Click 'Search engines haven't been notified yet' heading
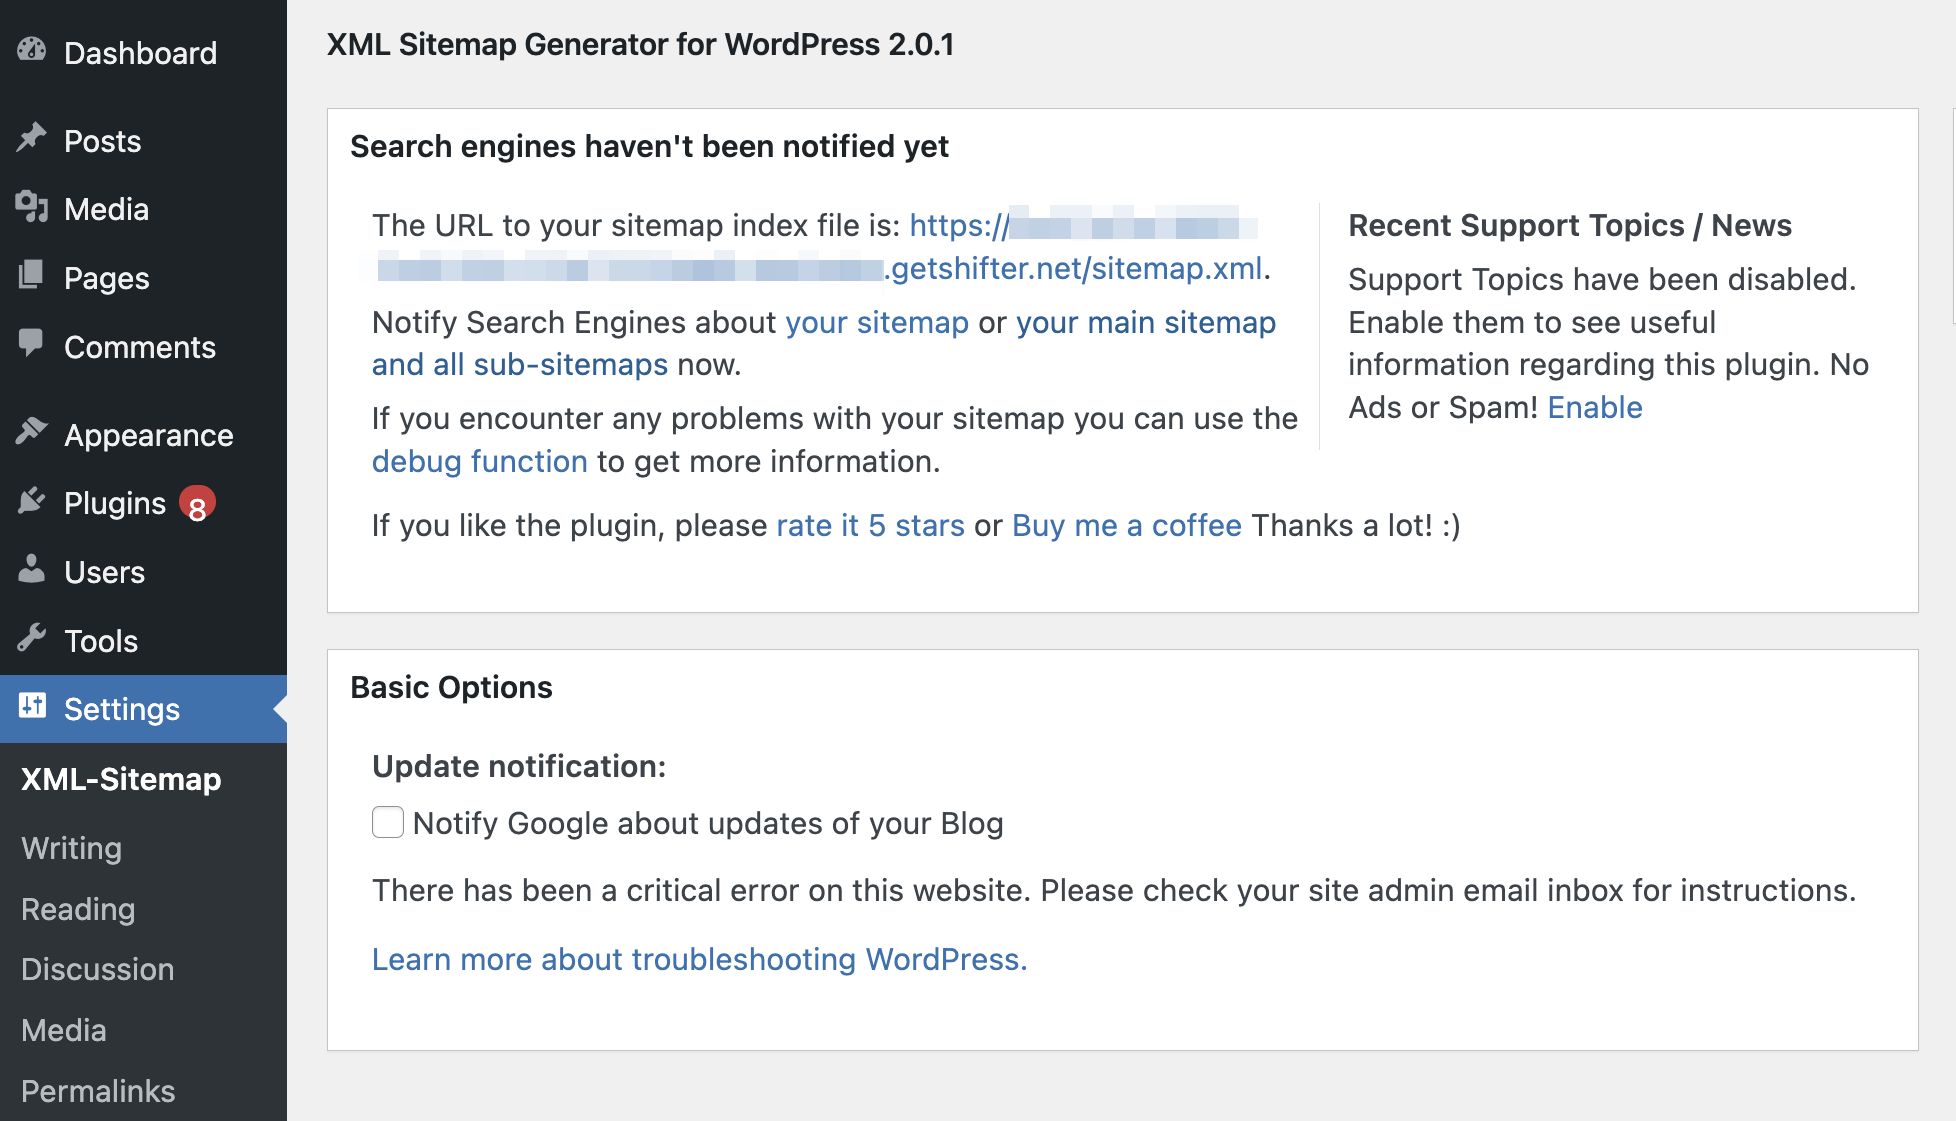Screen dimensions: 1956x1121 pos(649,147)
